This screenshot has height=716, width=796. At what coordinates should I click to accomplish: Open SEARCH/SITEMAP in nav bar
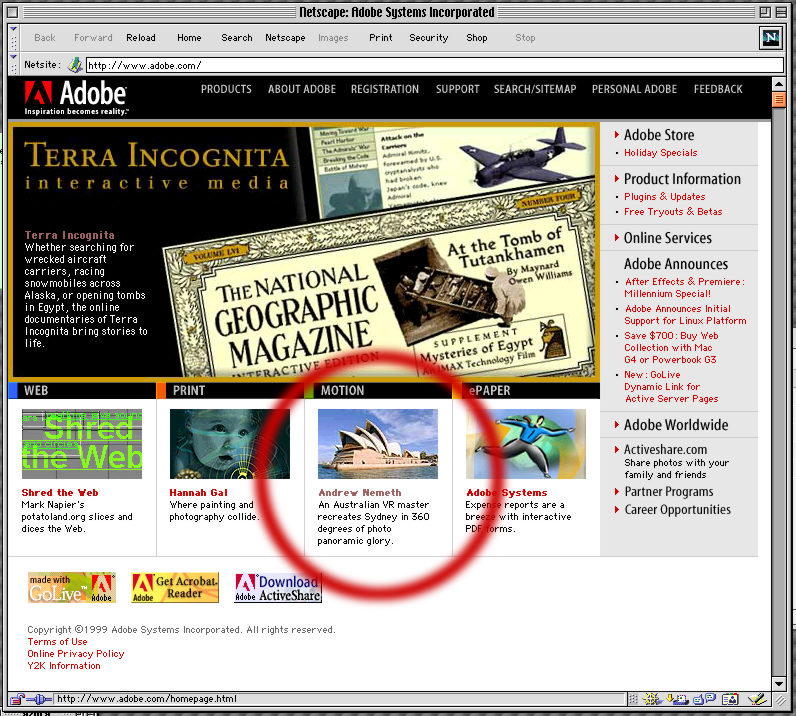pos(535,89)
